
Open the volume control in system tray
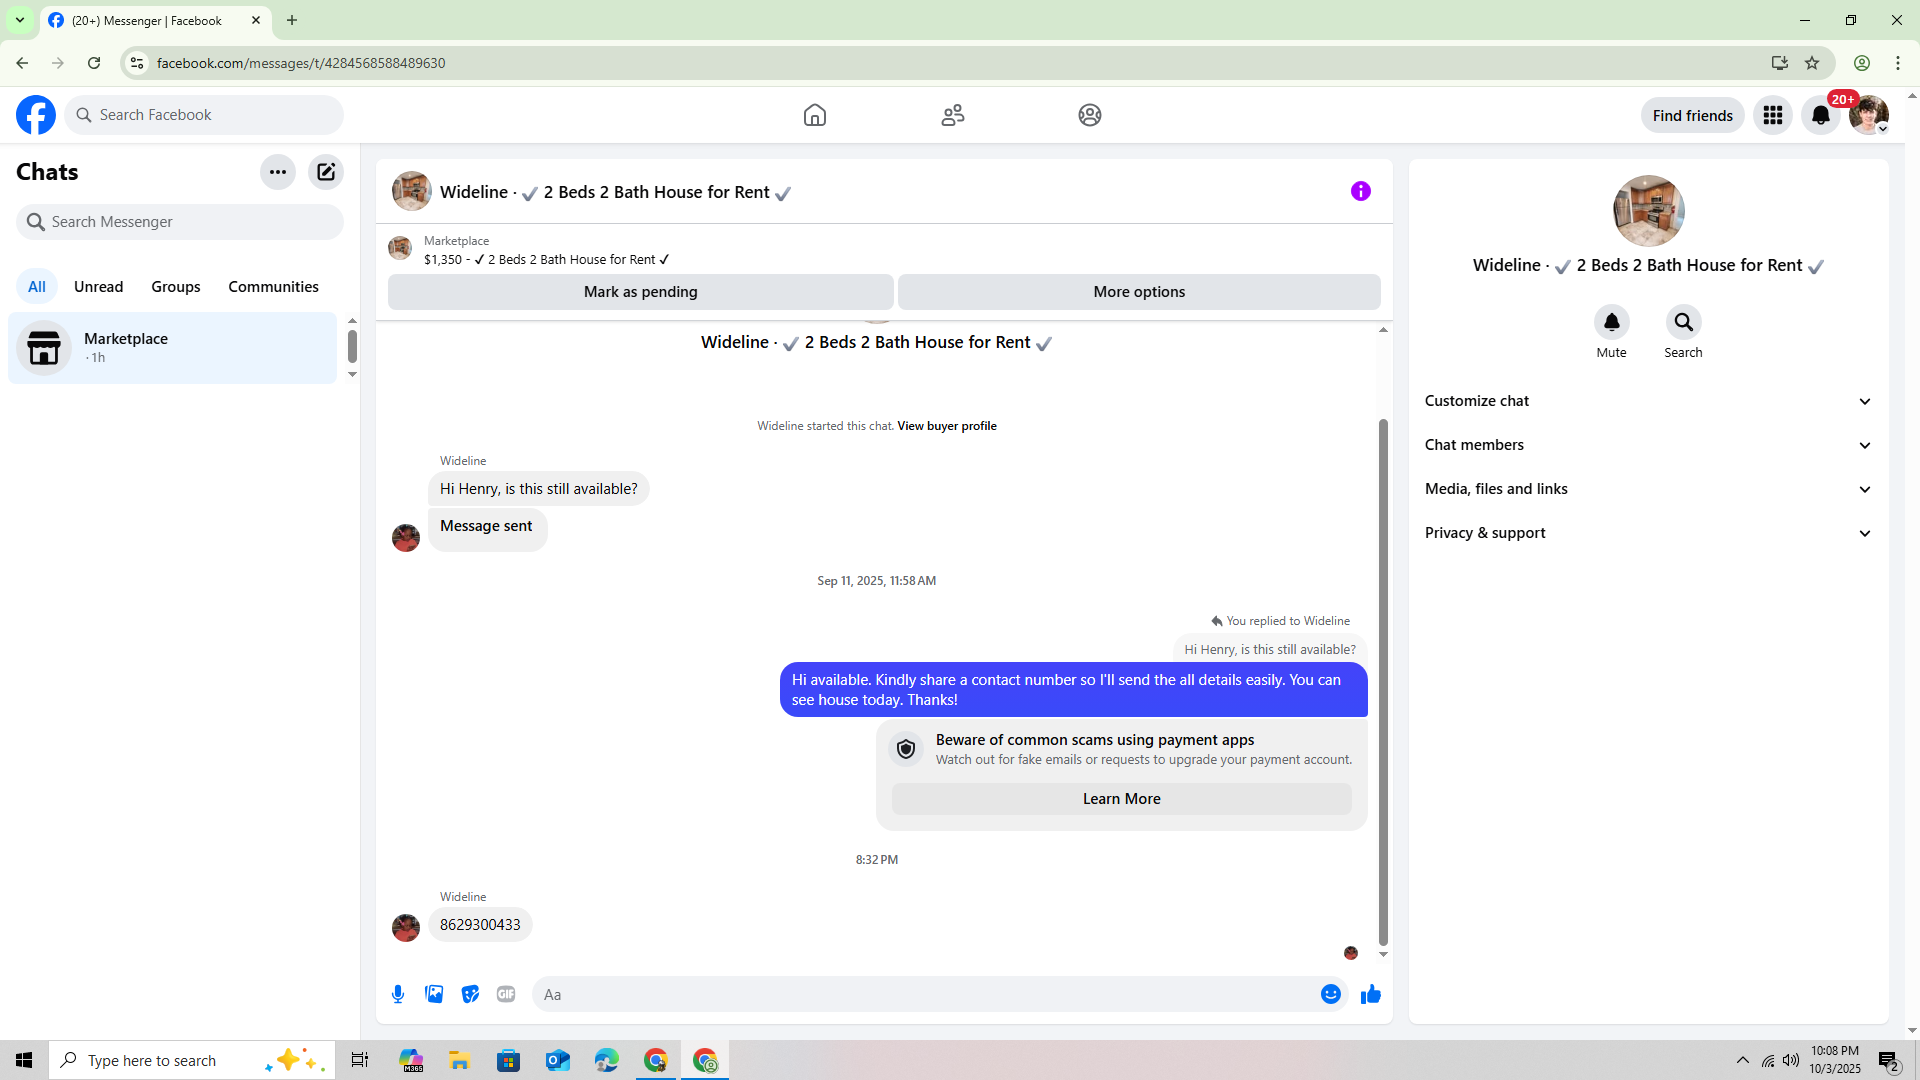1791,1060
